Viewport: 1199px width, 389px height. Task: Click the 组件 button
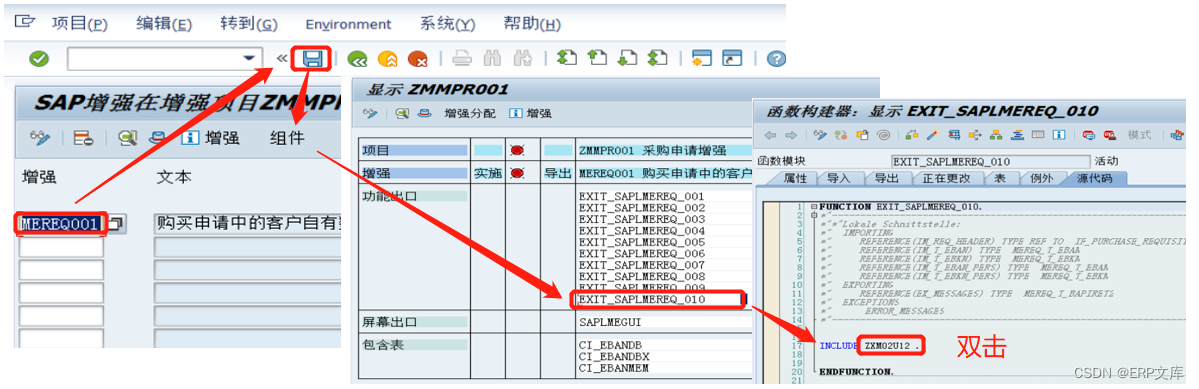coord(287,138)
